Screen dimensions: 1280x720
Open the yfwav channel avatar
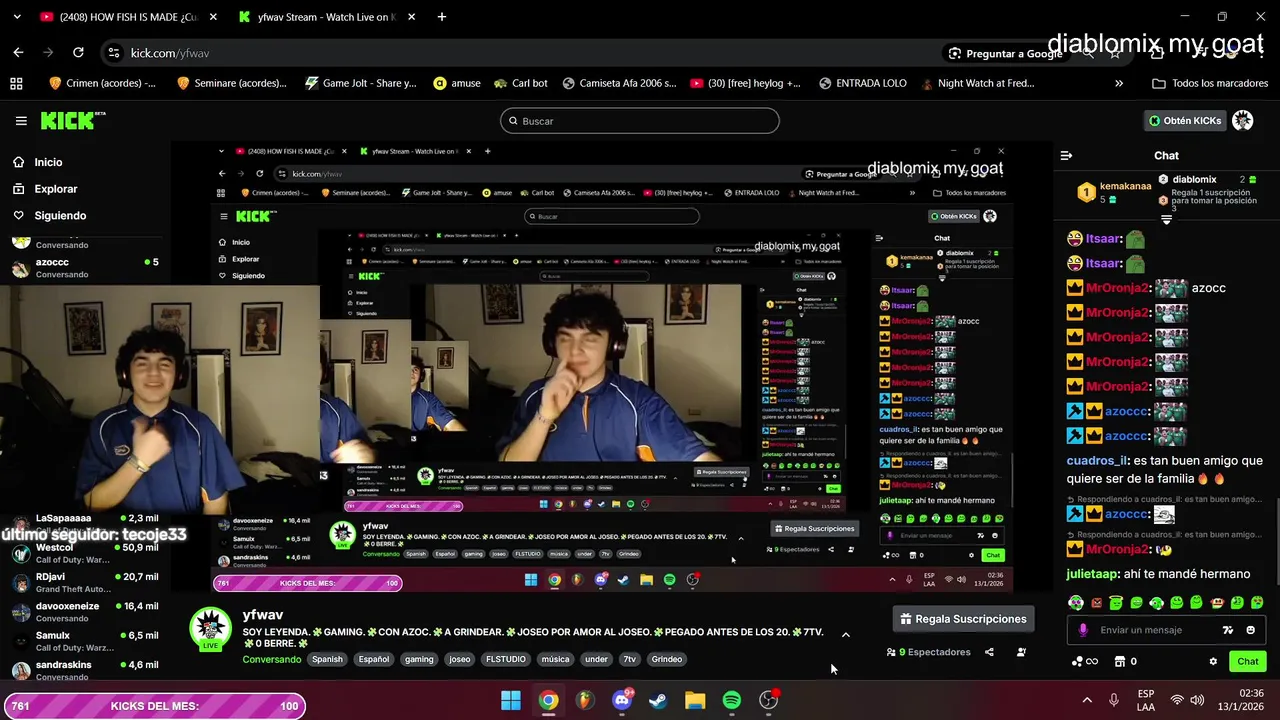pyautogui.click(x=210, y=627)
